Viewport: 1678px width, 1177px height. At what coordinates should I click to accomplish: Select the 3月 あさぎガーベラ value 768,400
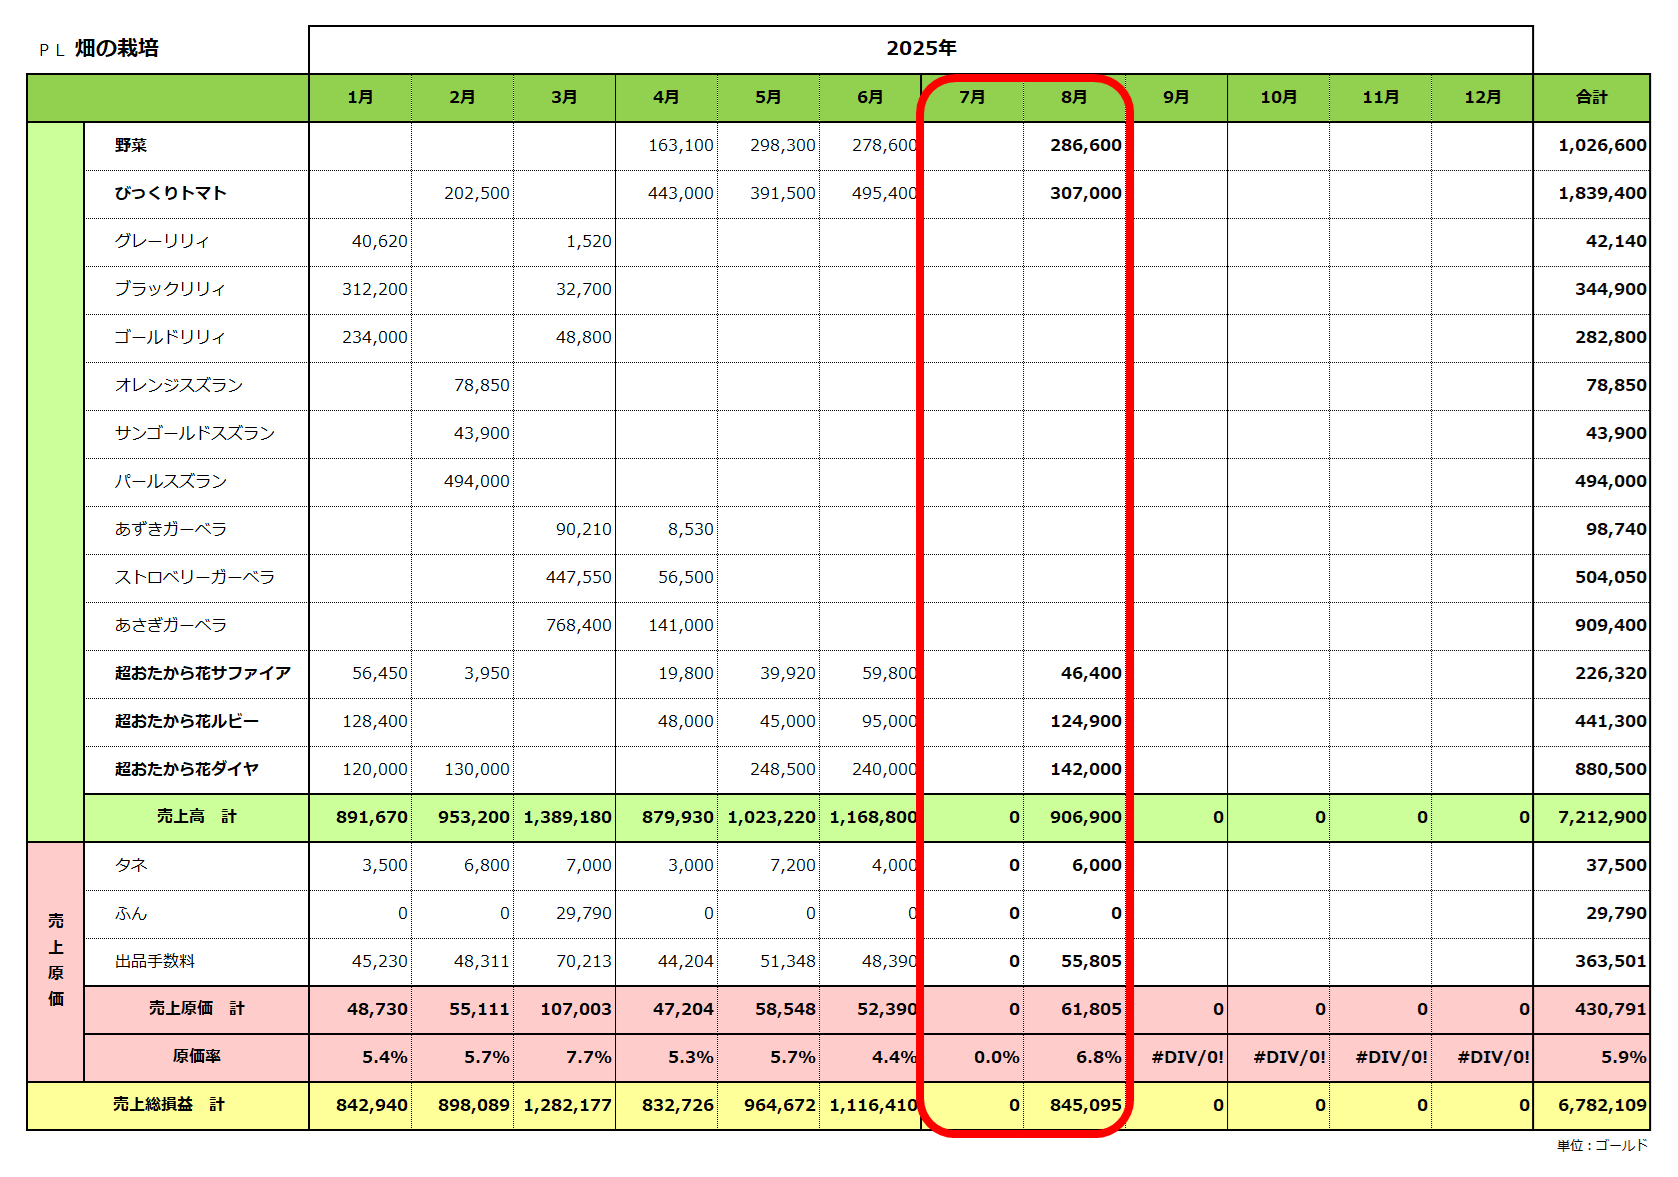[578, 625]
